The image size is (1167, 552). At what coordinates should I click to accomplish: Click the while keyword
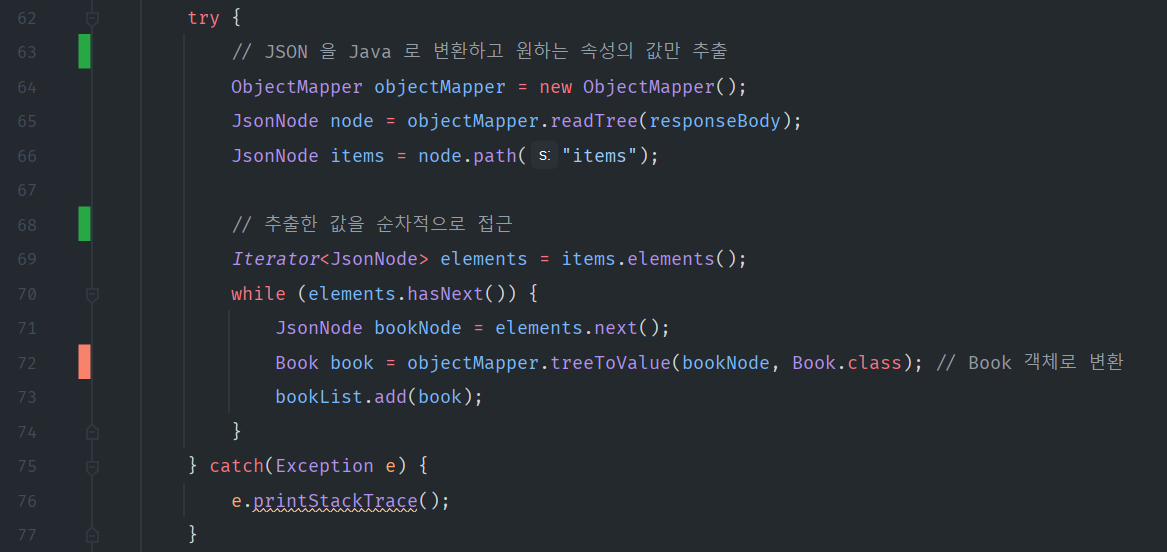tap(258, 294)
